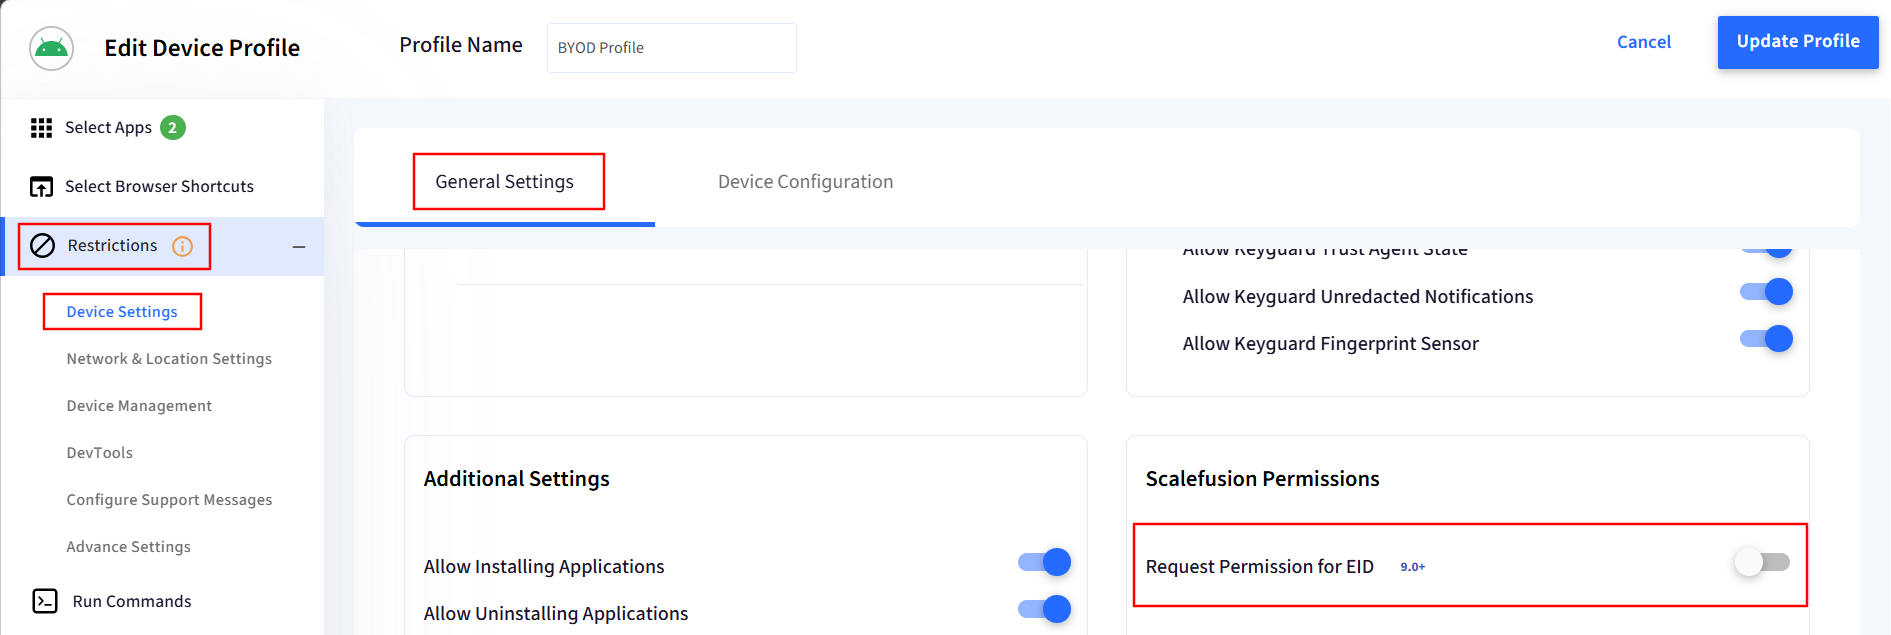1891x635 pixels.
Task: Click the Update Profile button
Action: coord(1798,42)
